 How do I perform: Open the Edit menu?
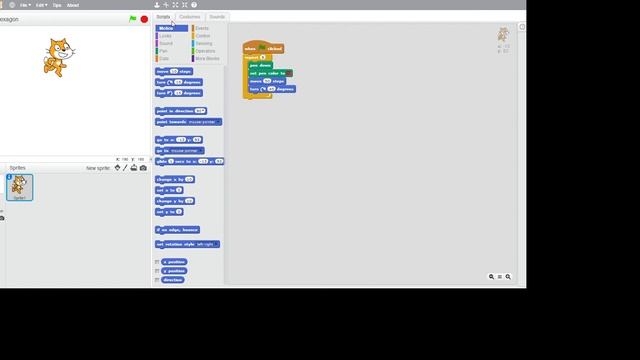point(41,5)
